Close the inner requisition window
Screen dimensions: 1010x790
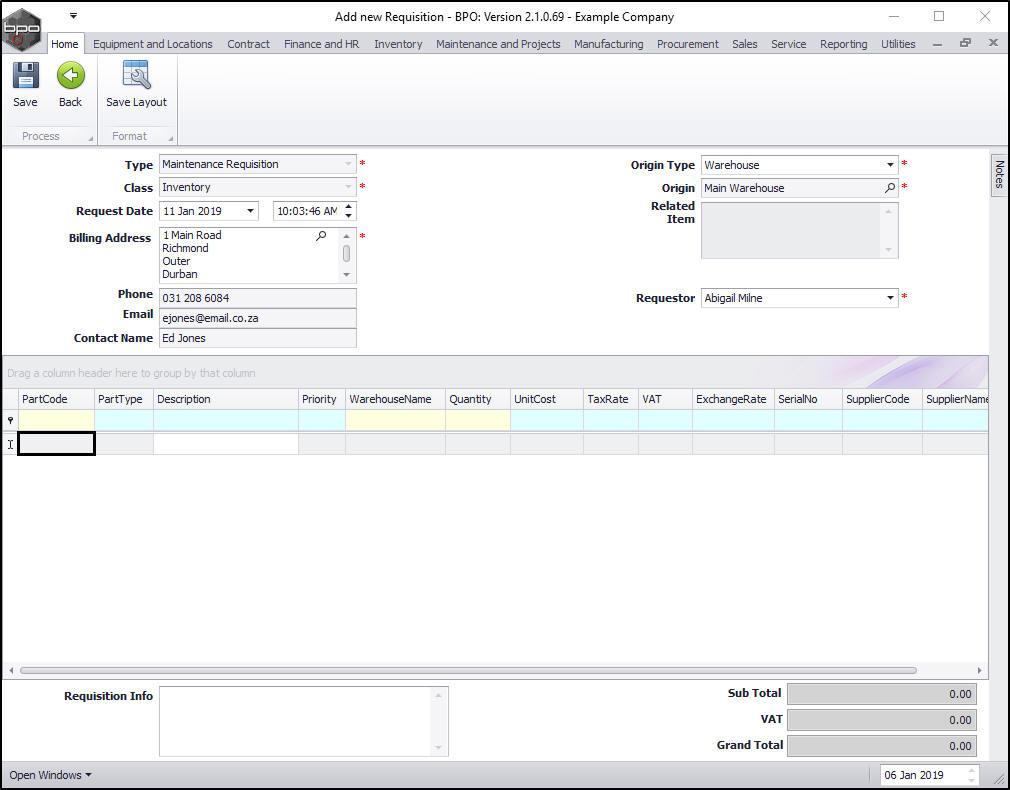tap(993, 43)
